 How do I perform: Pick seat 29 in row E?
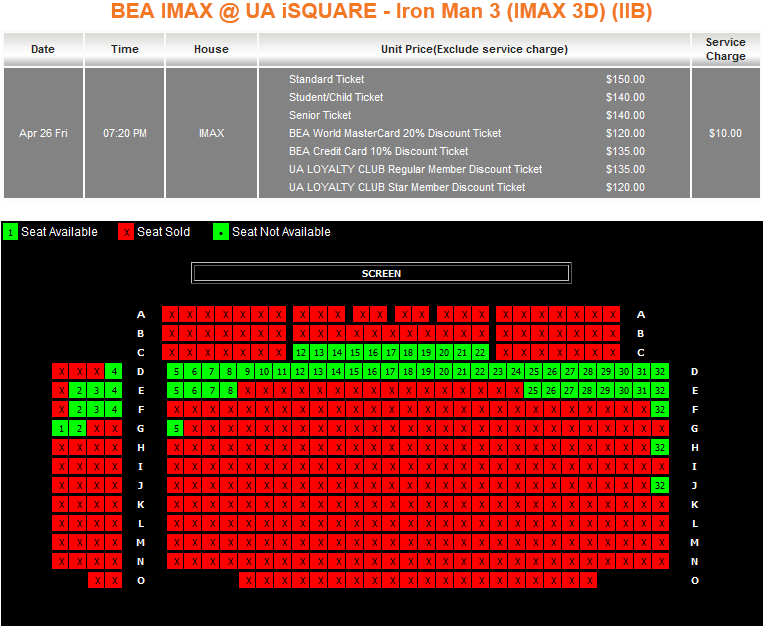pos(606,390)
